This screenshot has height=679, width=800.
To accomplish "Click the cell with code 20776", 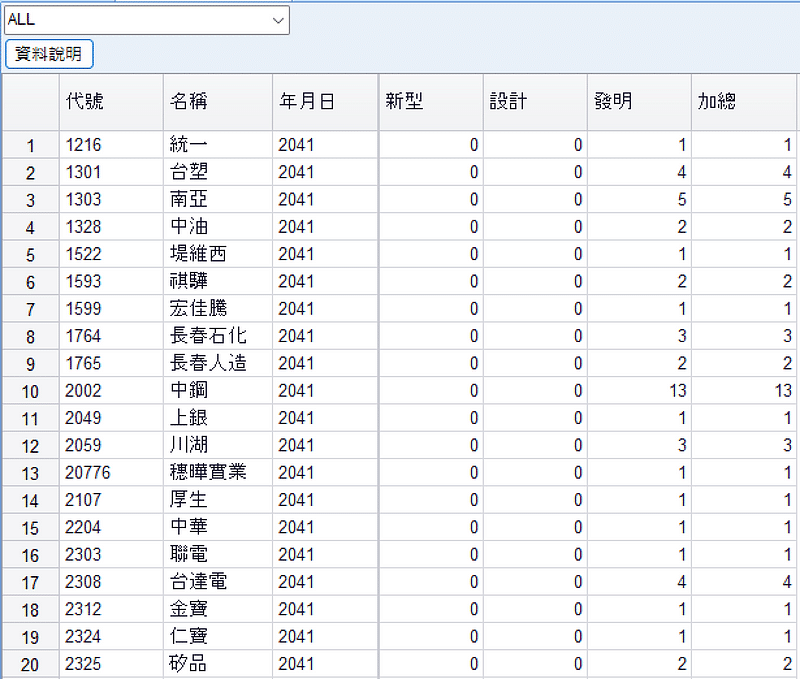I will [111, 473].
